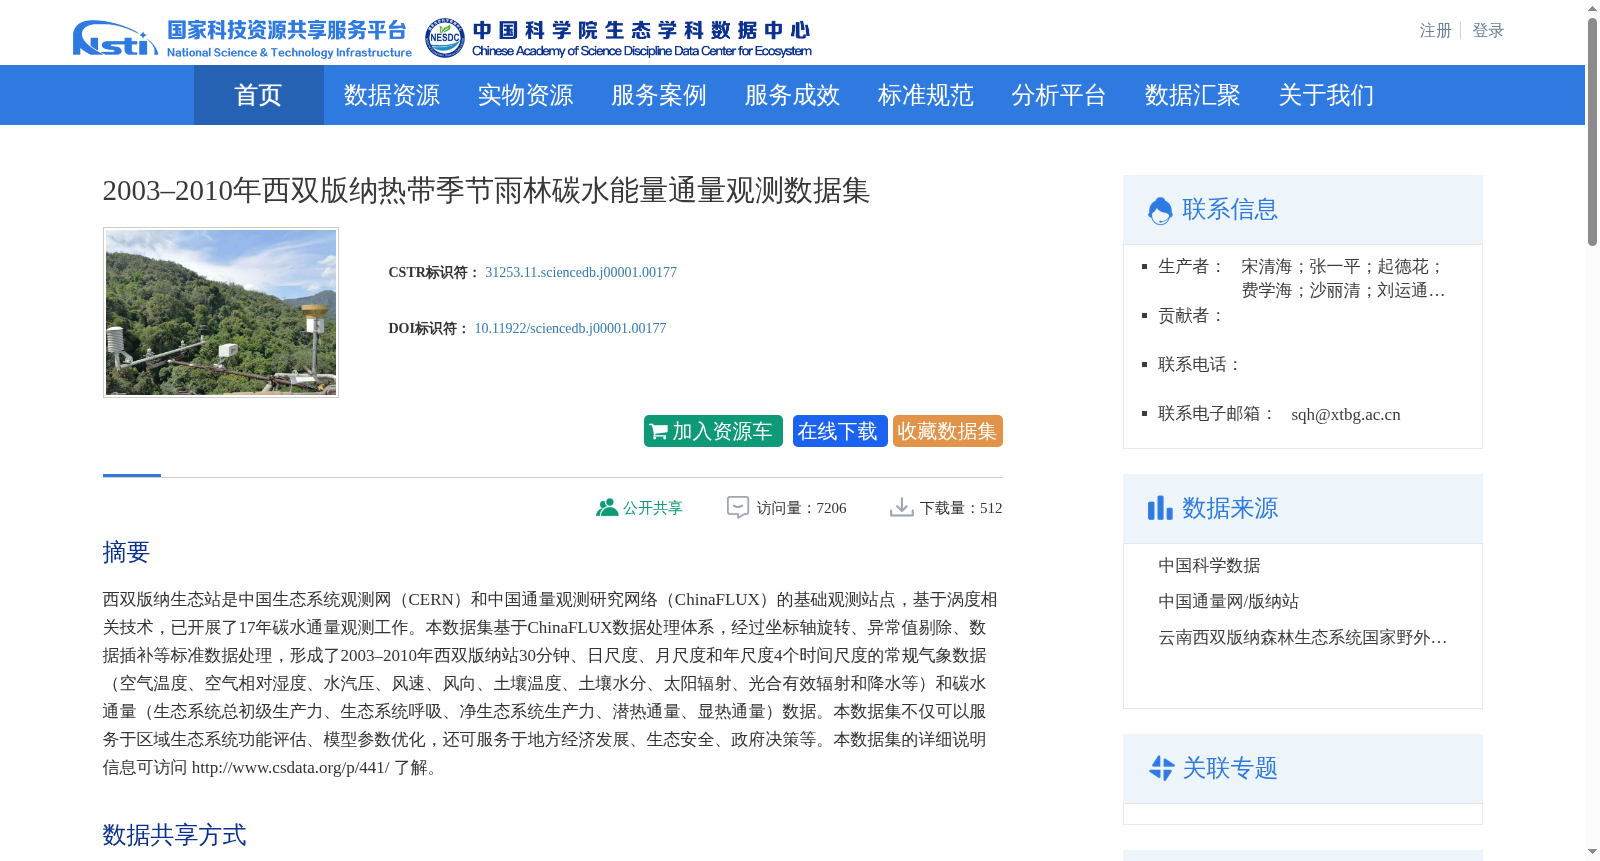Click the 访问量 comment icon

[738, 508]
